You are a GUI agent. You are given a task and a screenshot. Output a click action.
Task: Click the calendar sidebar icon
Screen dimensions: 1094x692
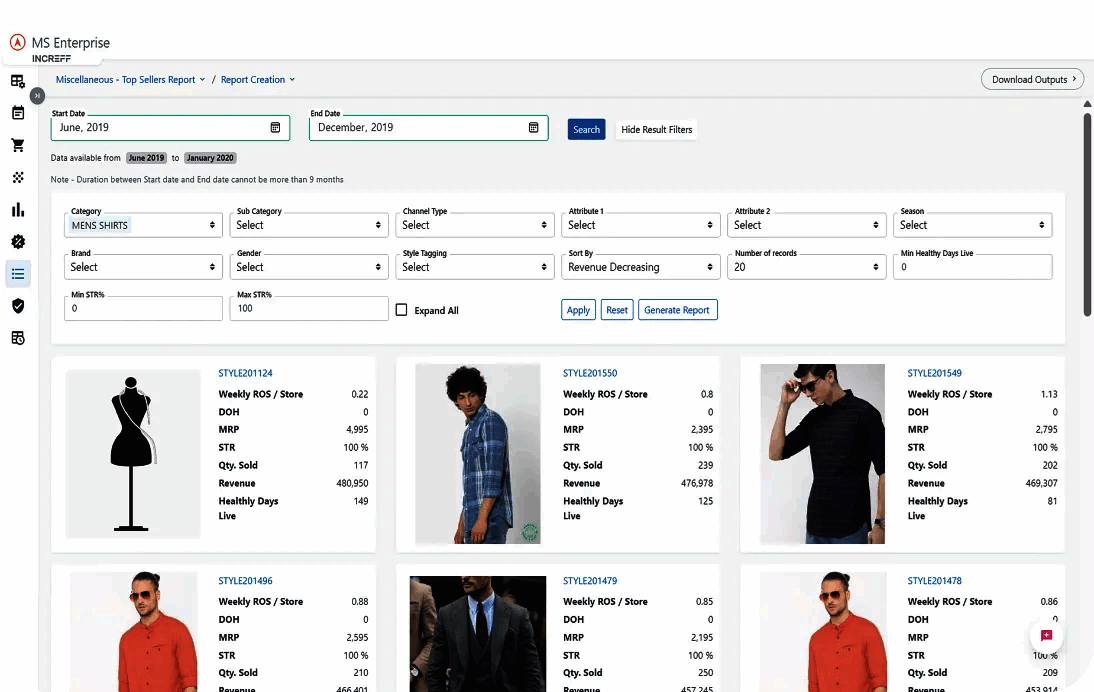point(18,113)
